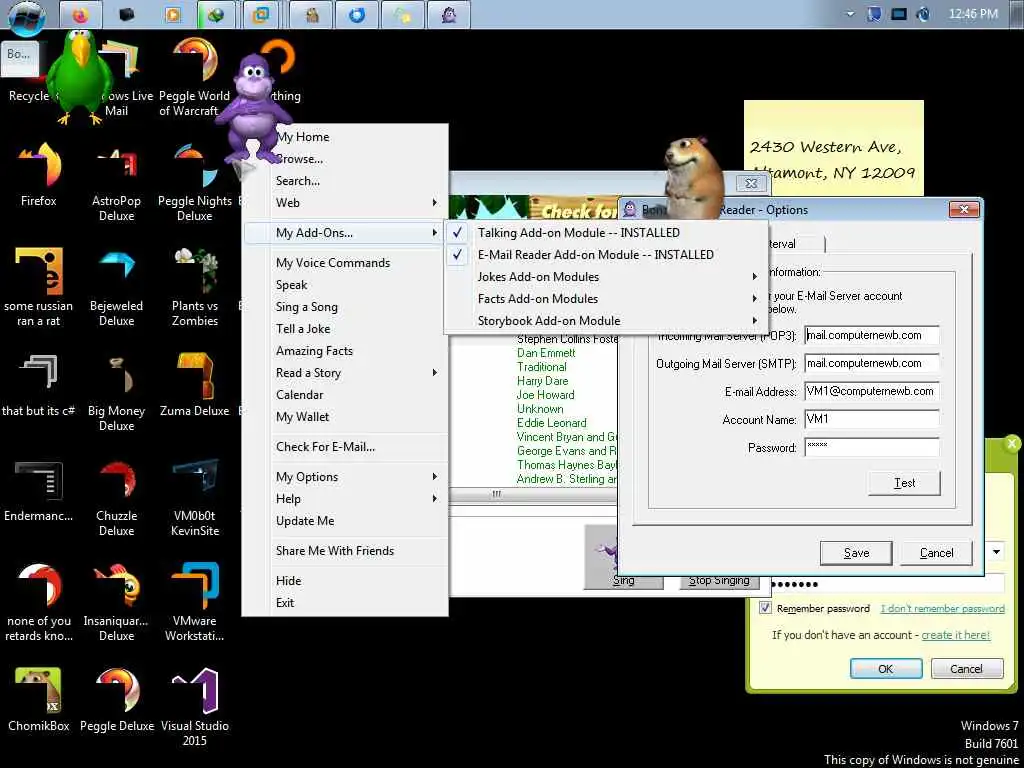Expand Facts Add-on Modules submenu
This screenshot has width=1024, height=768.
point(605,299)
